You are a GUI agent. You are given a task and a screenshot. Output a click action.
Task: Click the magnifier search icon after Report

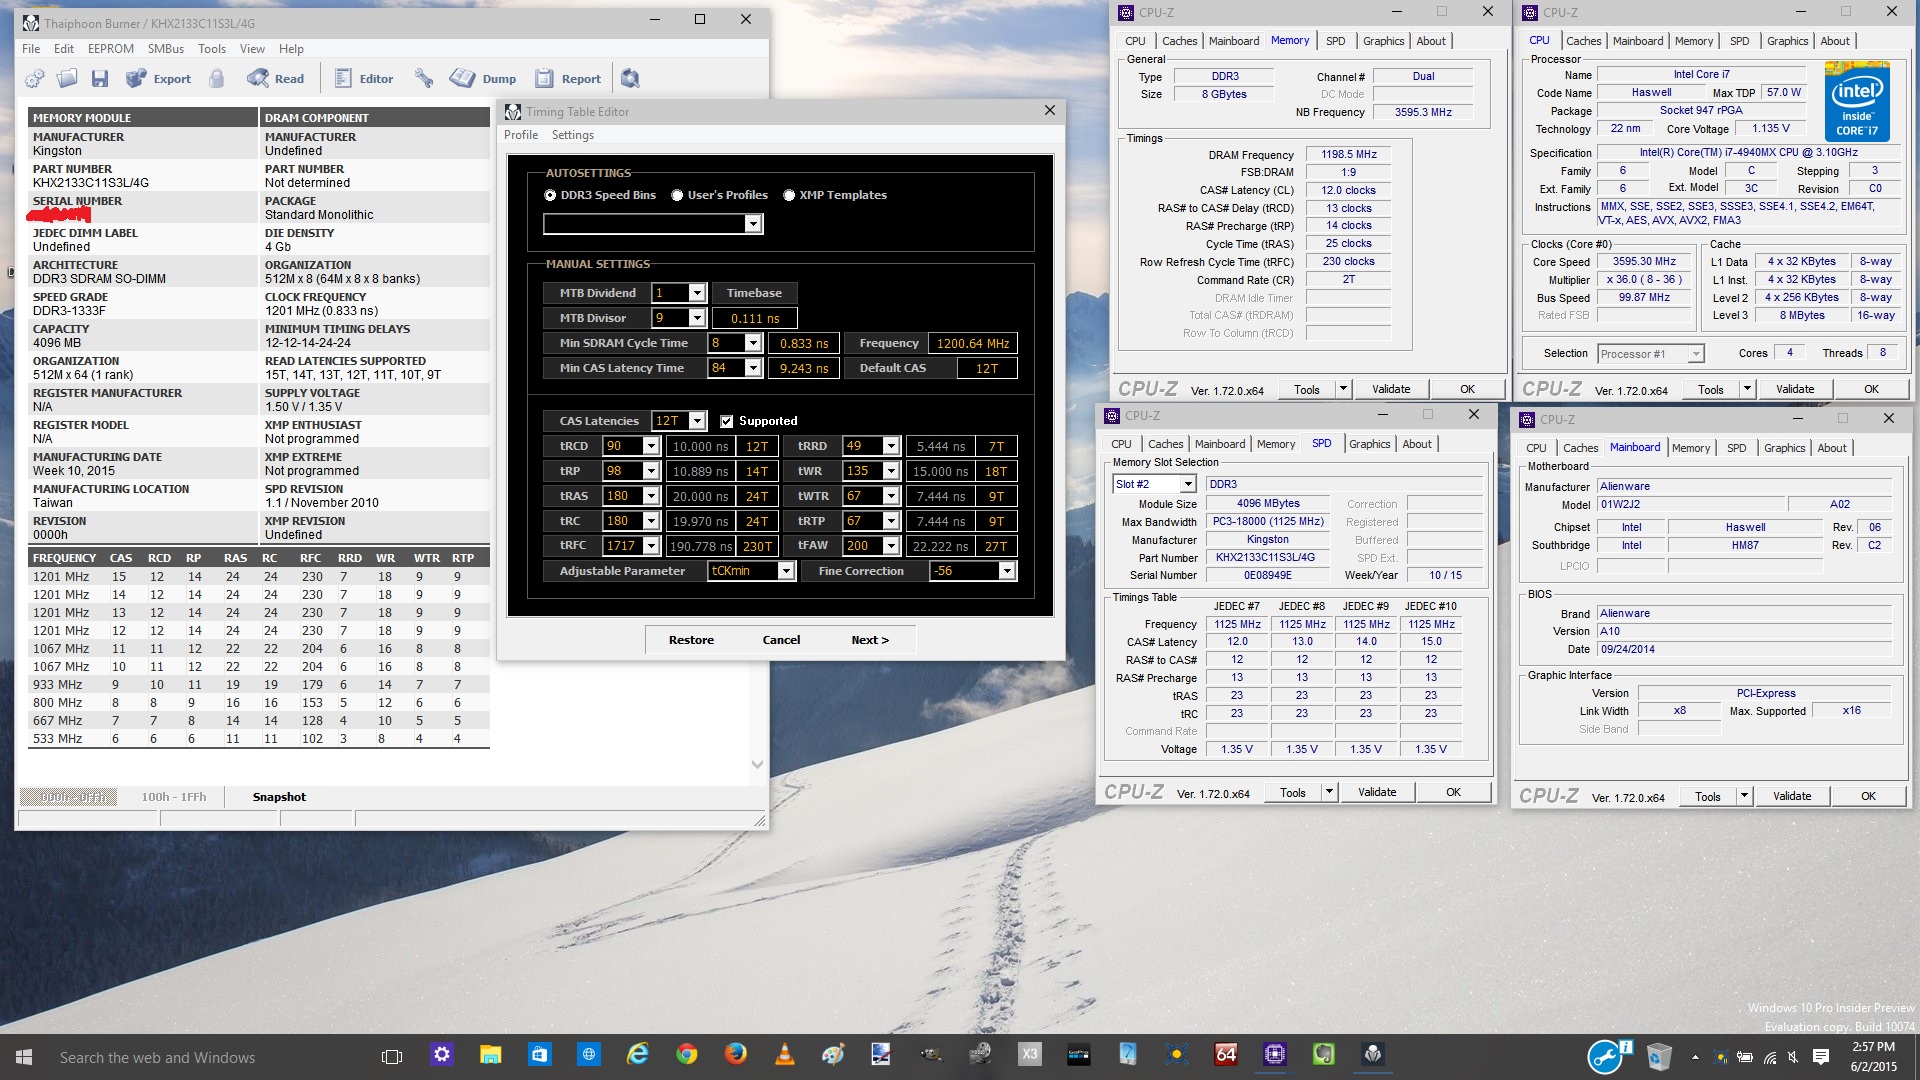630,78
